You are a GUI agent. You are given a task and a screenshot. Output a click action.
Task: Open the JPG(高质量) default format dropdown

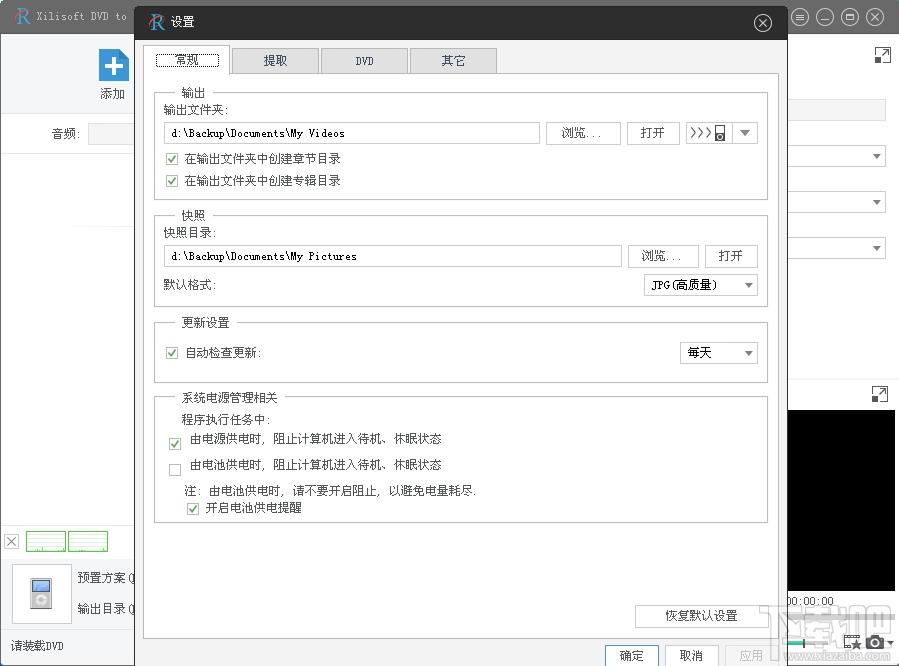point(701,285)
